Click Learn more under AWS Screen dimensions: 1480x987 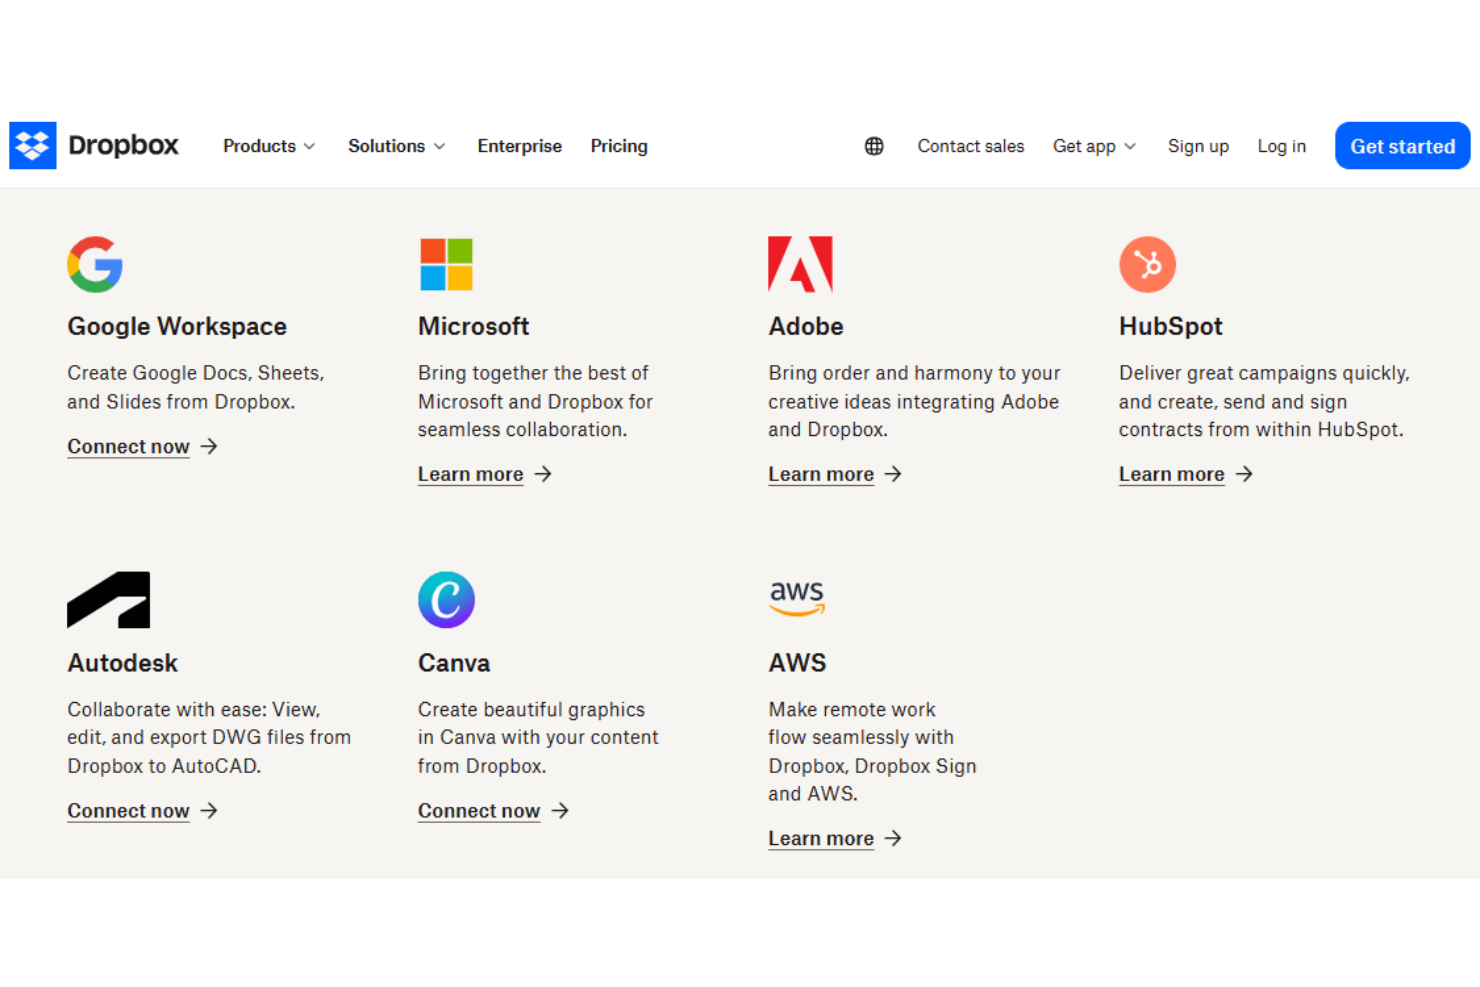point(821,839)
